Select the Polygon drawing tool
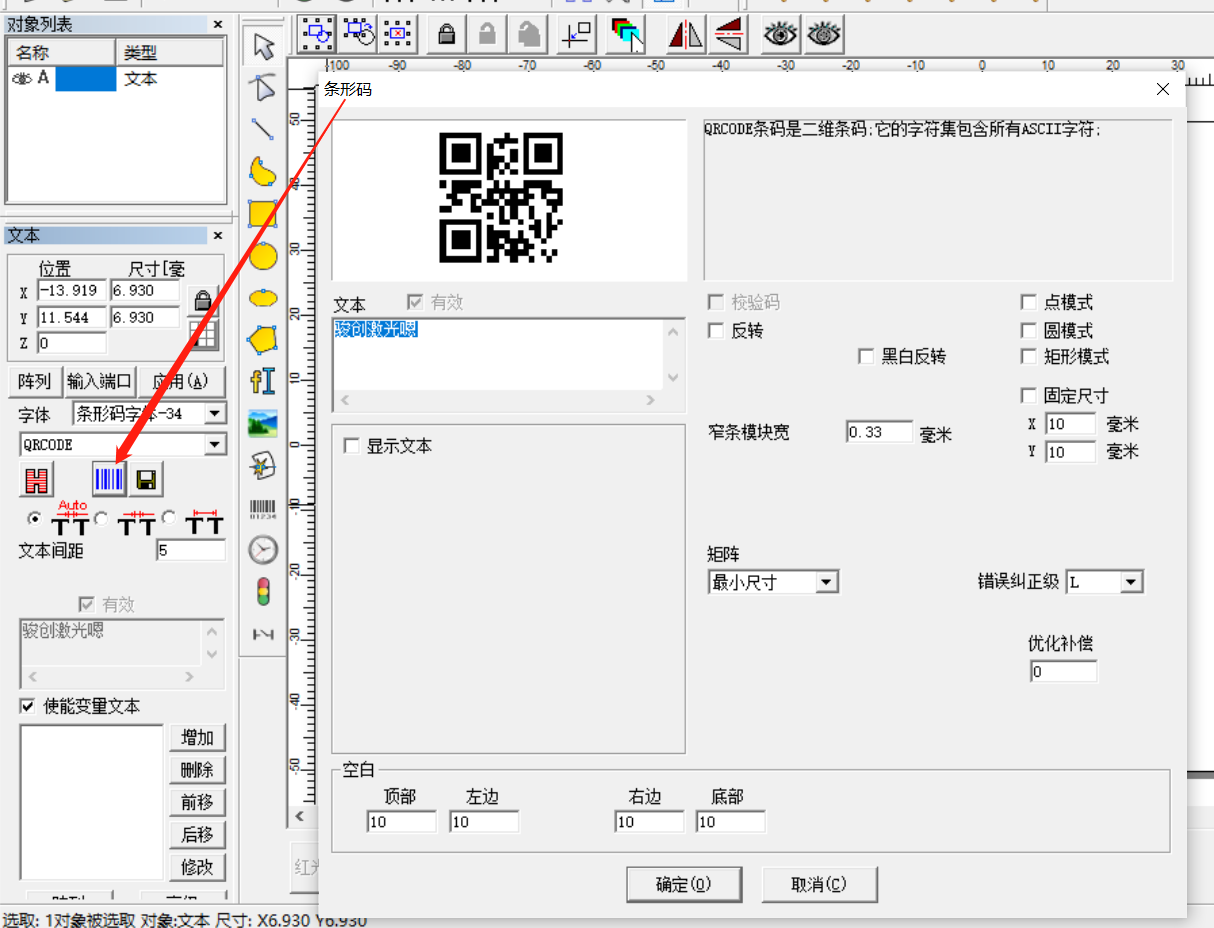The width and height of the screenshot is (1214, 928). [263, 340]
